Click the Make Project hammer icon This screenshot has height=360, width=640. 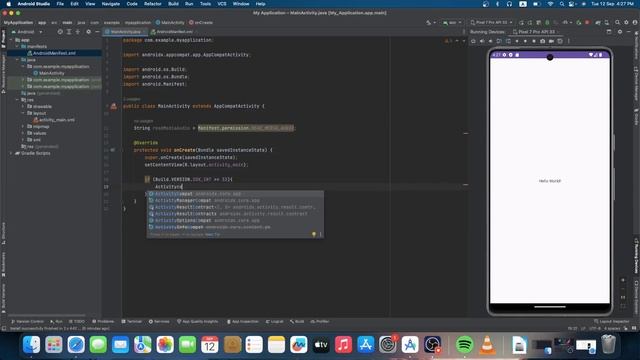429,22
